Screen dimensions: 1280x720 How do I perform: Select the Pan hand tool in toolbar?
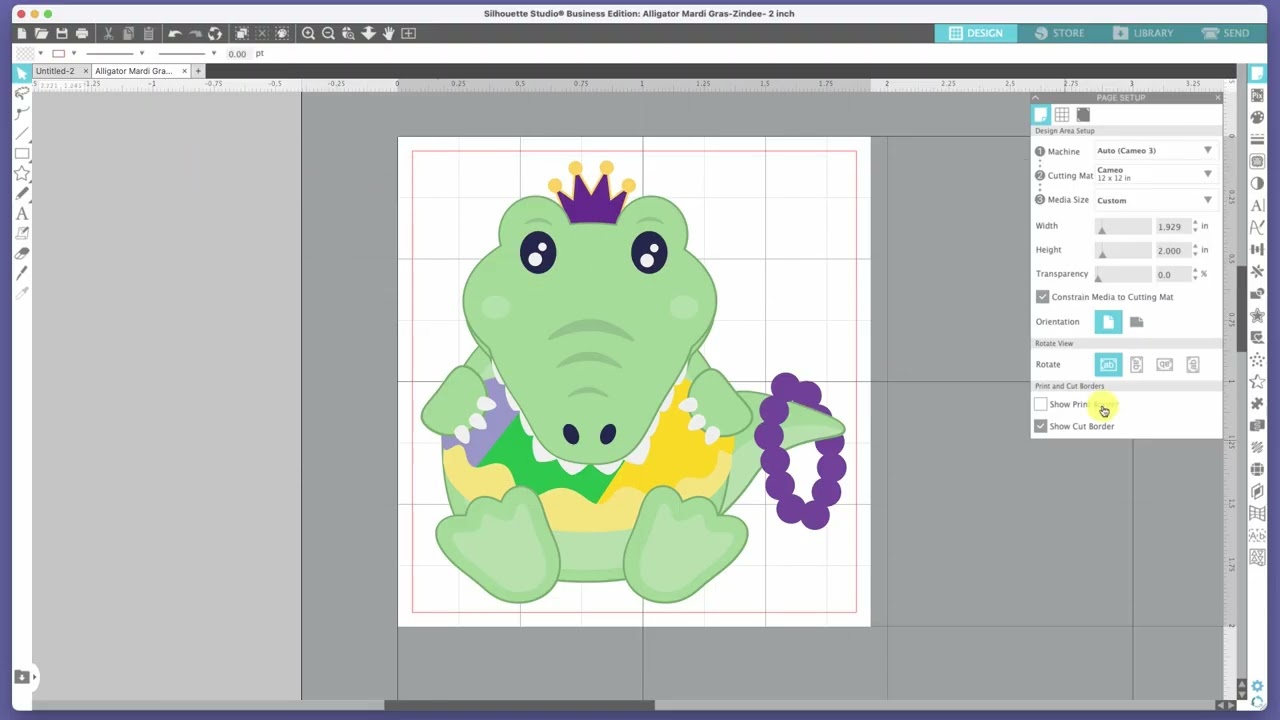pyautogui.click(x=388, y=33)
